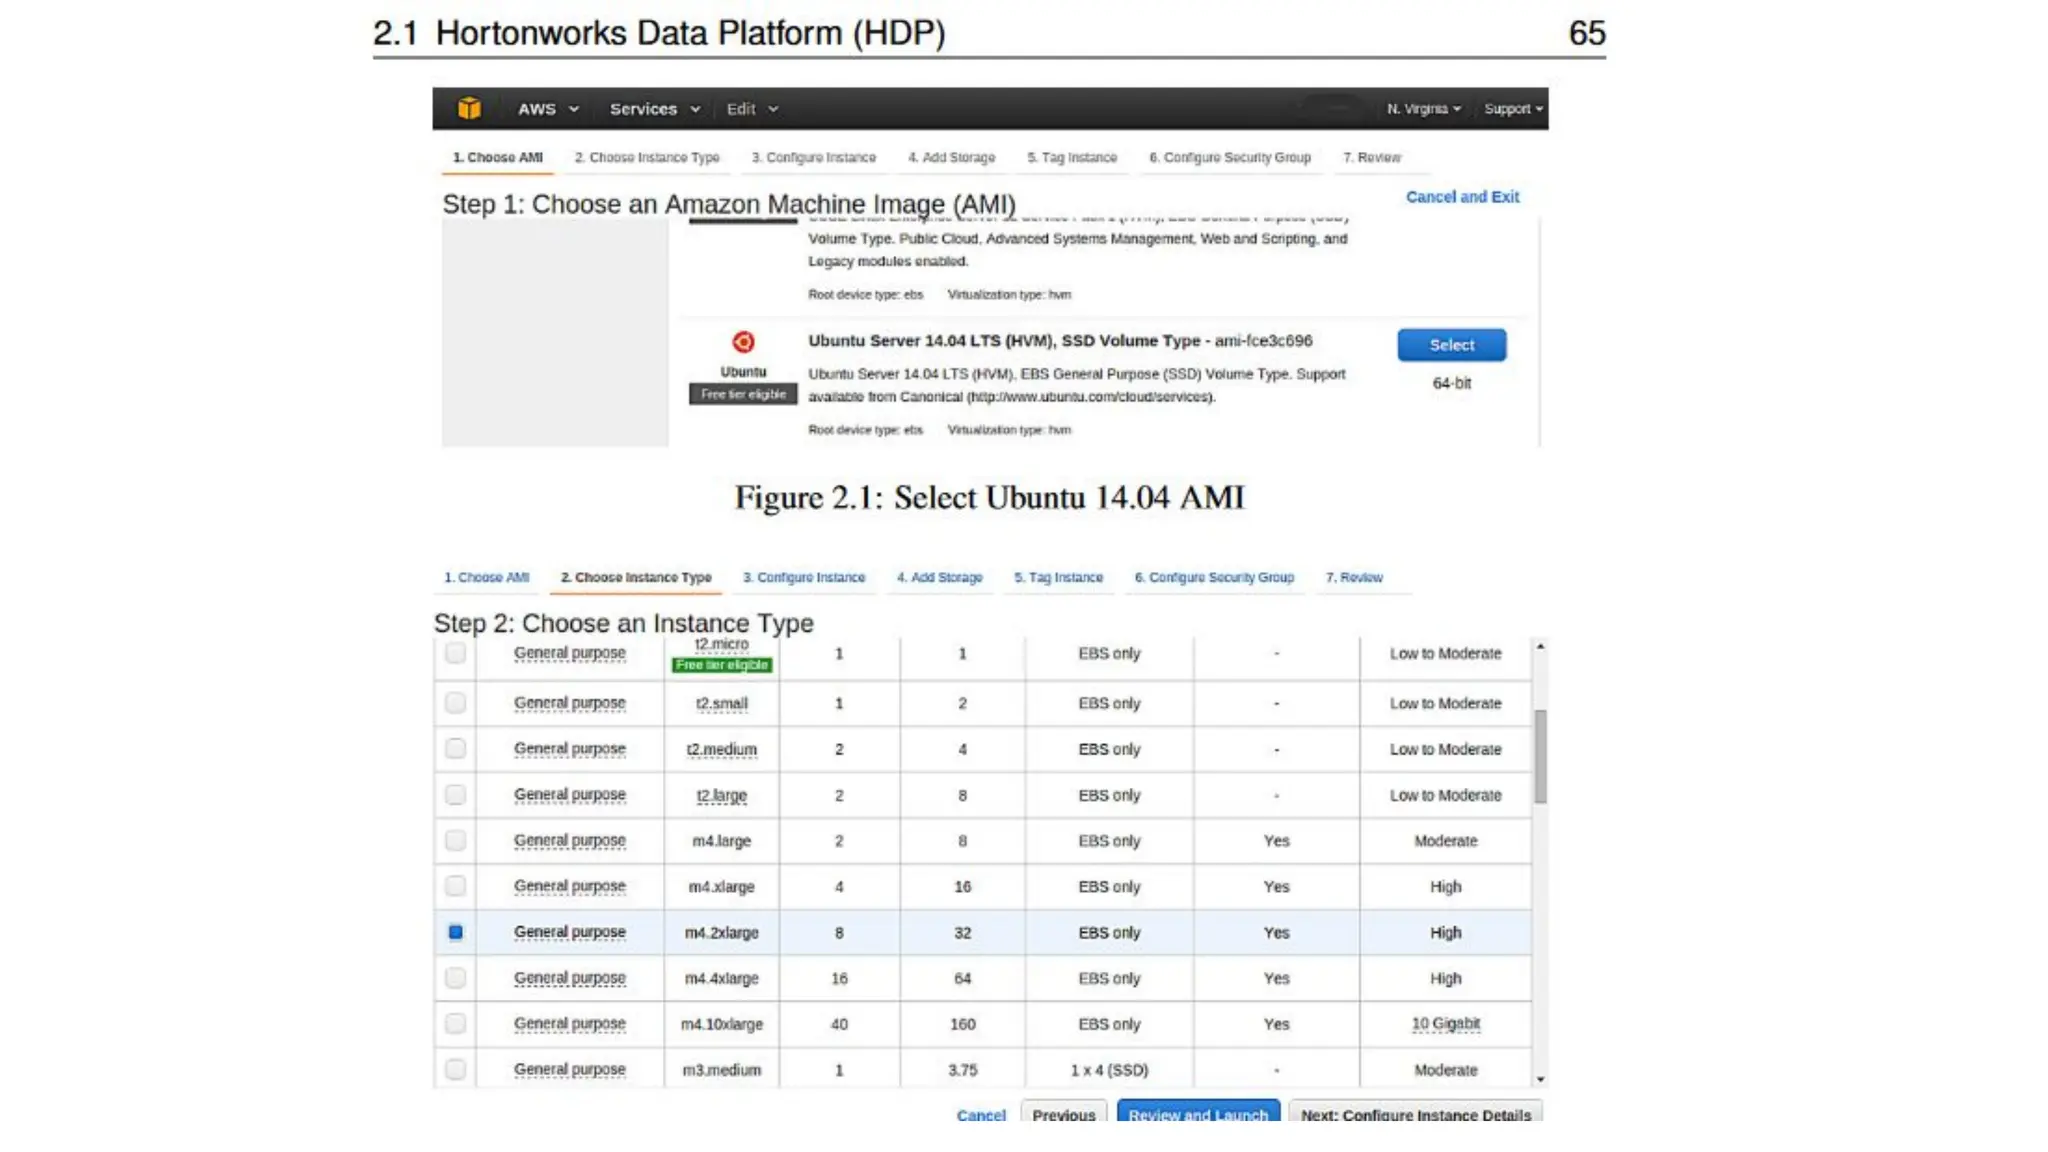Screen dimensions: 2048x1152
Task: Open the AWS dropdown menu
Action: pyautogui.click(x=547, y=109)
